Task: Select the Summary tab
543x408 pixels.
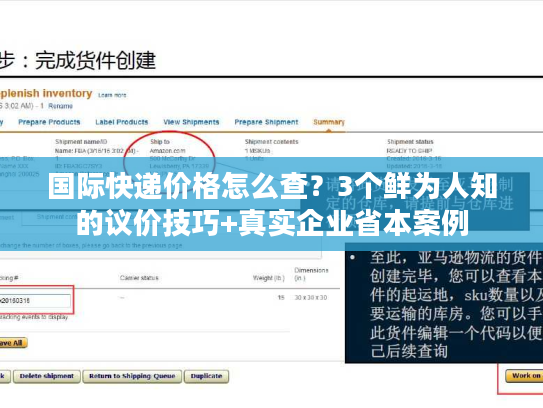Action: click(329, 122)
